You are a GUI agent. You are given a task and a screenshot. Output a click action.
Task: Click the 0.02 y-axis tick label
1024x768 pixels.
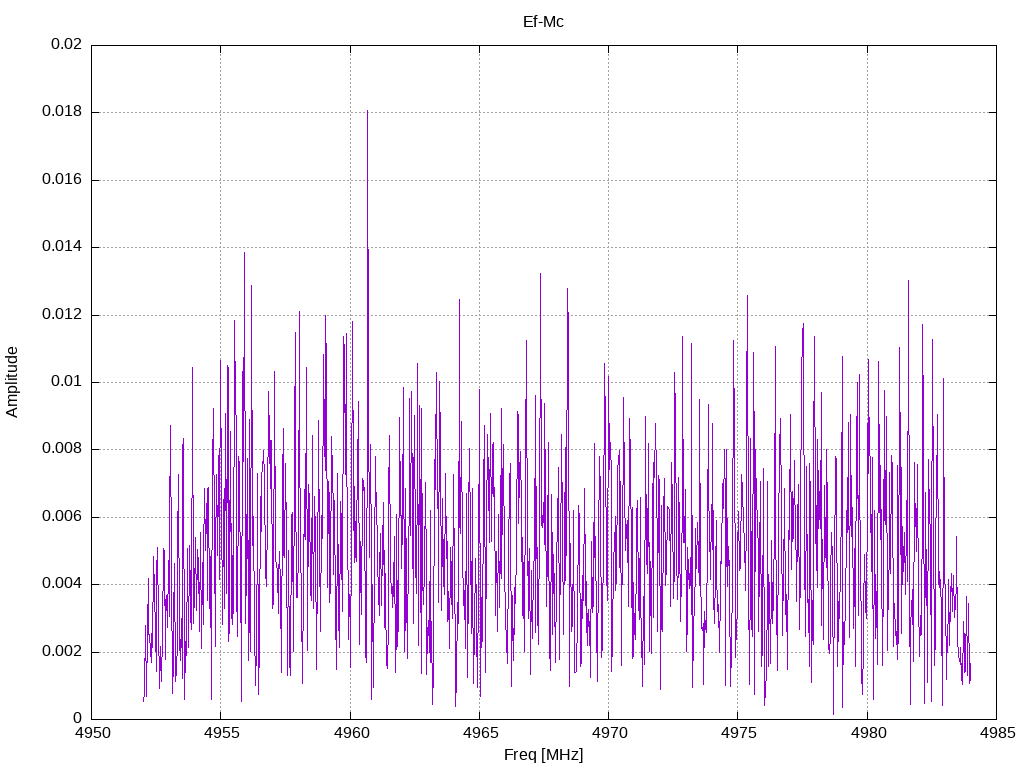point(66,45)
